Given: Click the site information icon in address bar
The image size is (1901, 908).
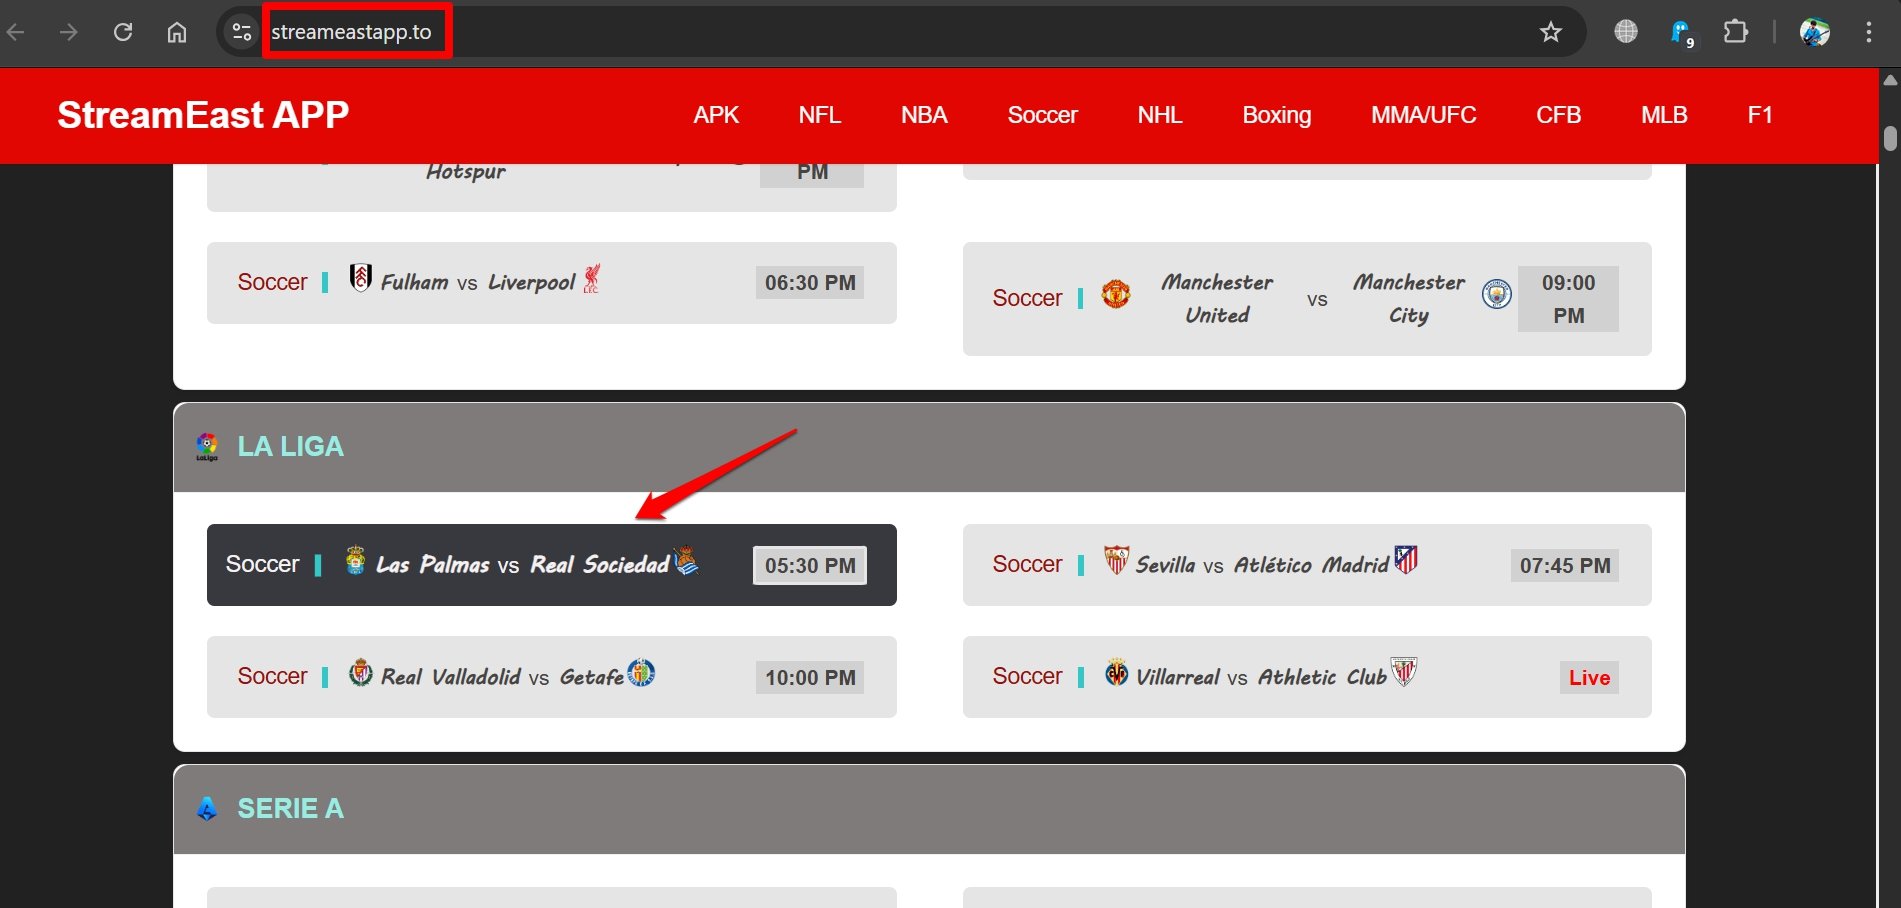Looking at the screenshot, I should [x=242, y=32].
